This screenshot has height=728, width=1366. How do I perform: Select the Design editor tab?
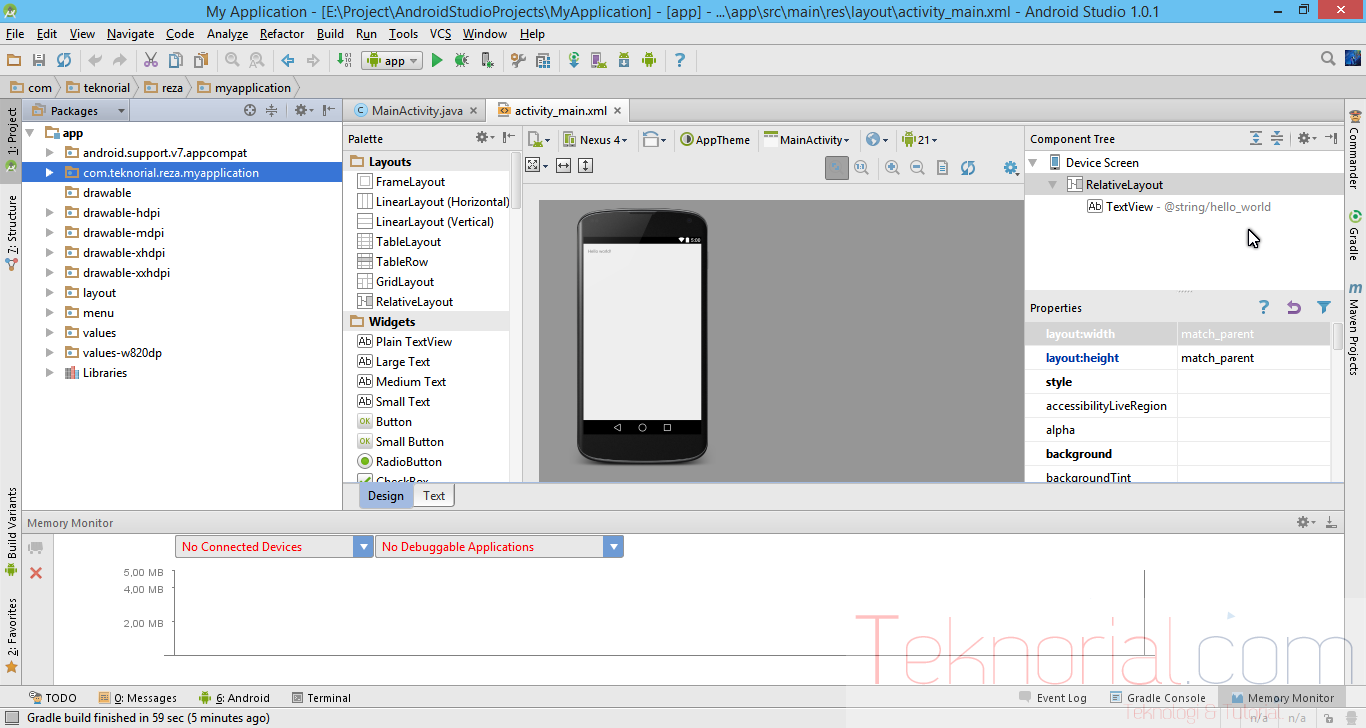click(386, 496)
